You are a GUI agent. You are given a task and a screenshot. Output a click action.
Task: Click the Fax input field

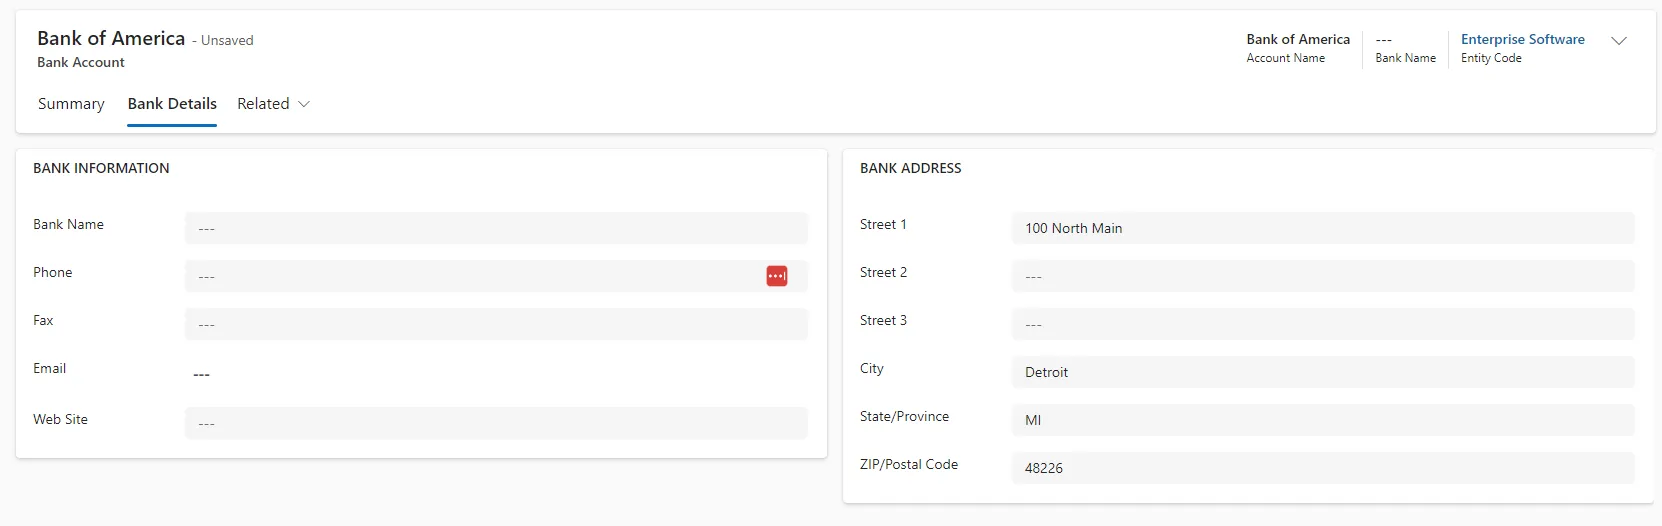(496, 324)
